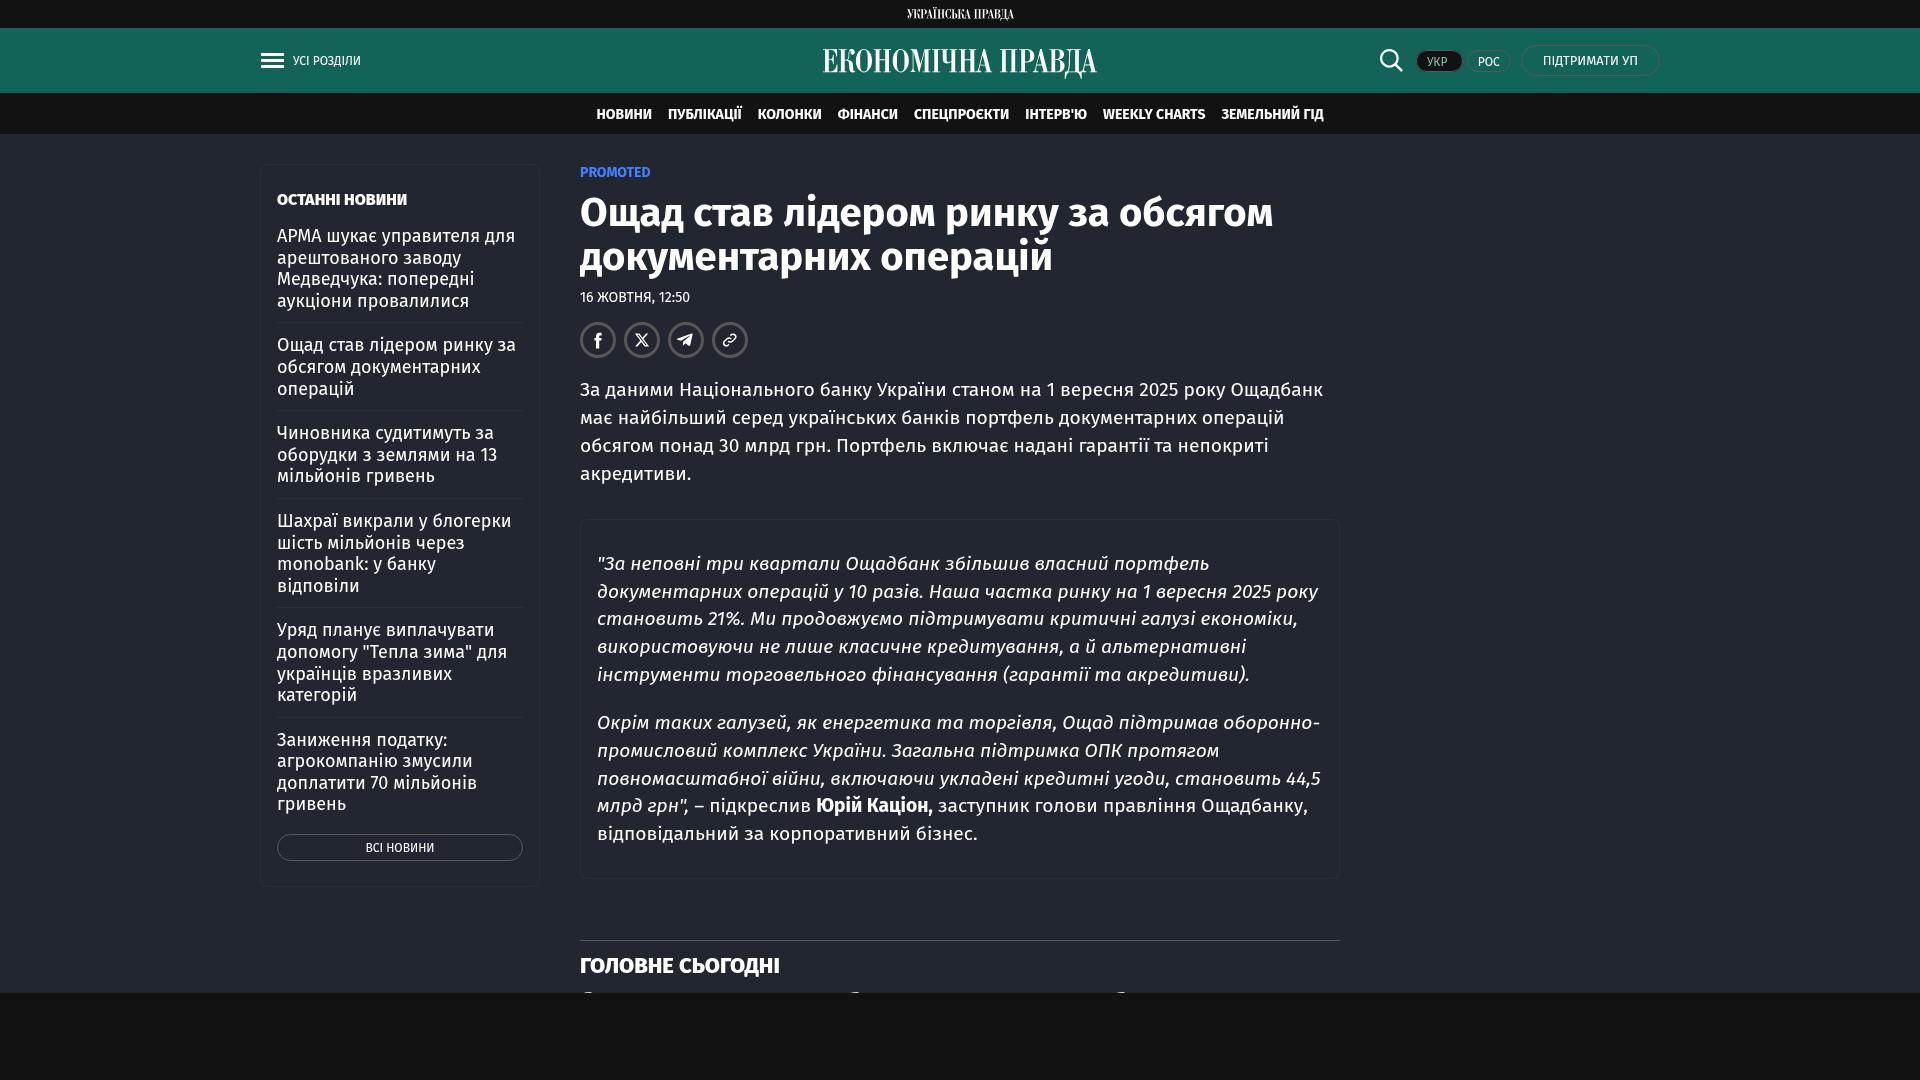The width and height of the screenshot is (1920, 1080).
Task: Open Земельний гід menu item
Action: click(x=1272, y=115)
